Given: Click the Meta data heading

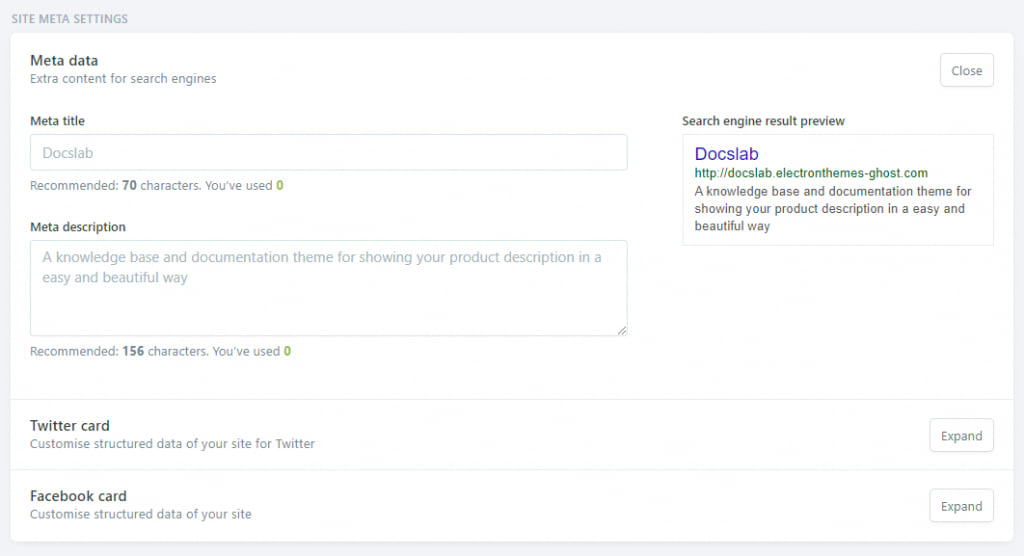Looking at the screenshot, I should click(x=64, y=61).
